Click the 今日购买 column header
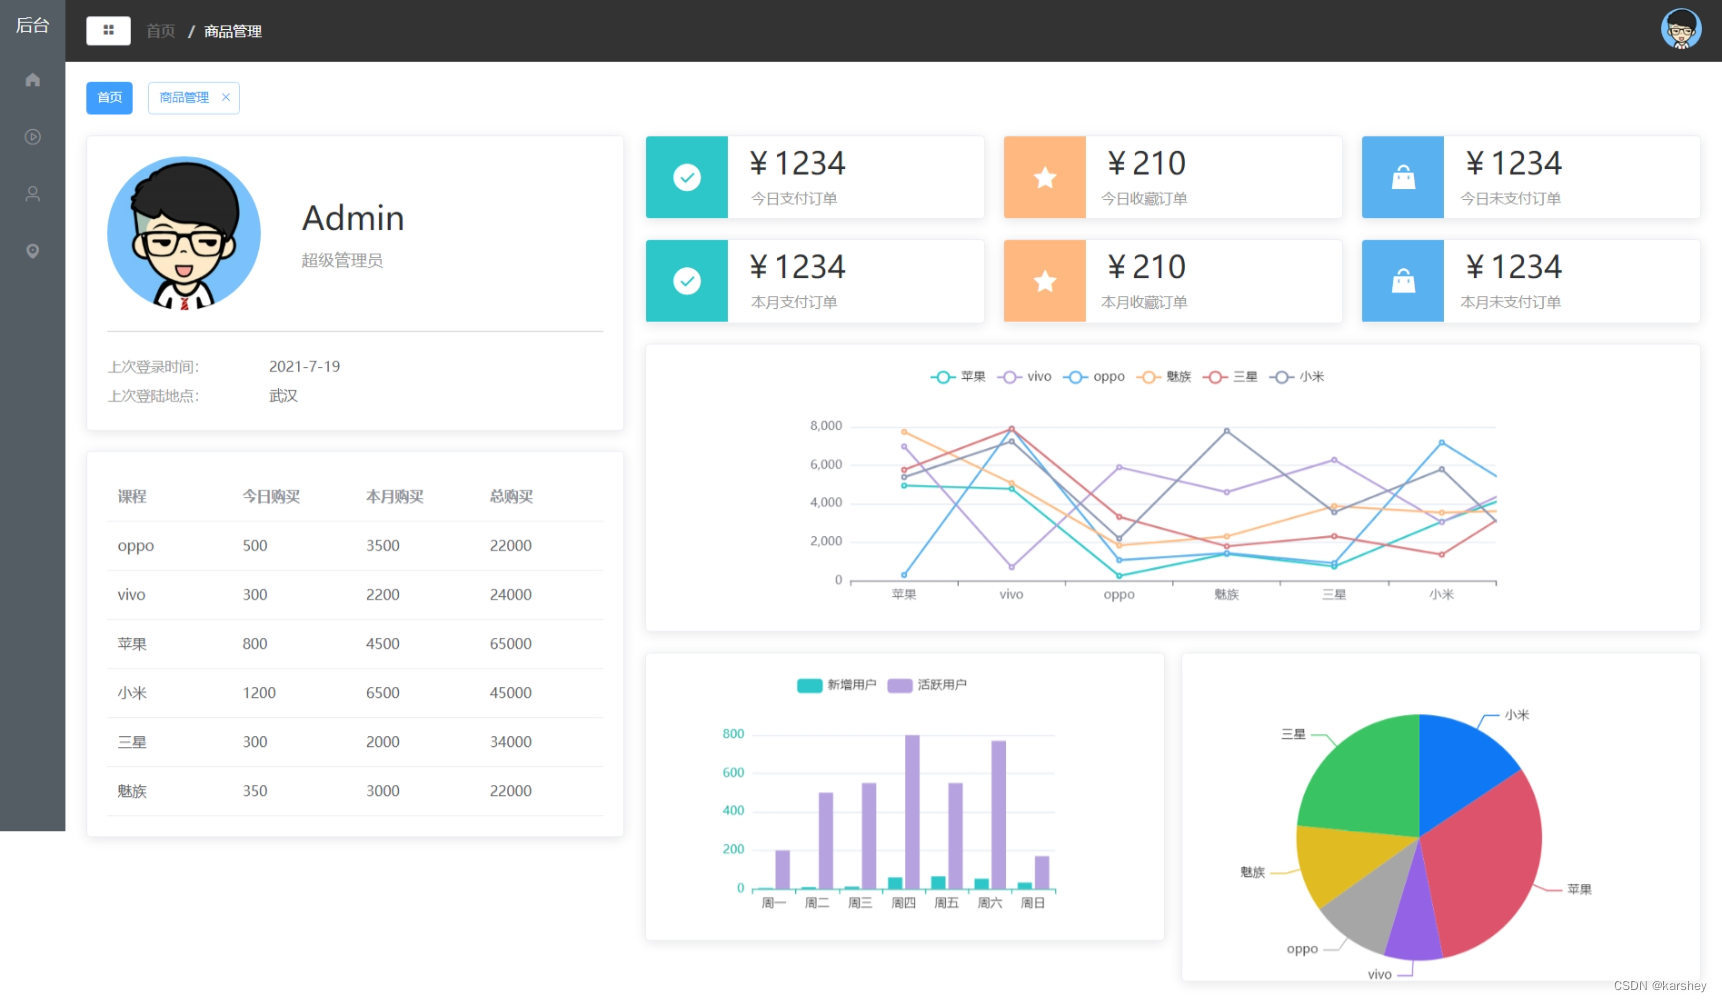This screenshot has height=1002, width=1722. coord(271,497)
